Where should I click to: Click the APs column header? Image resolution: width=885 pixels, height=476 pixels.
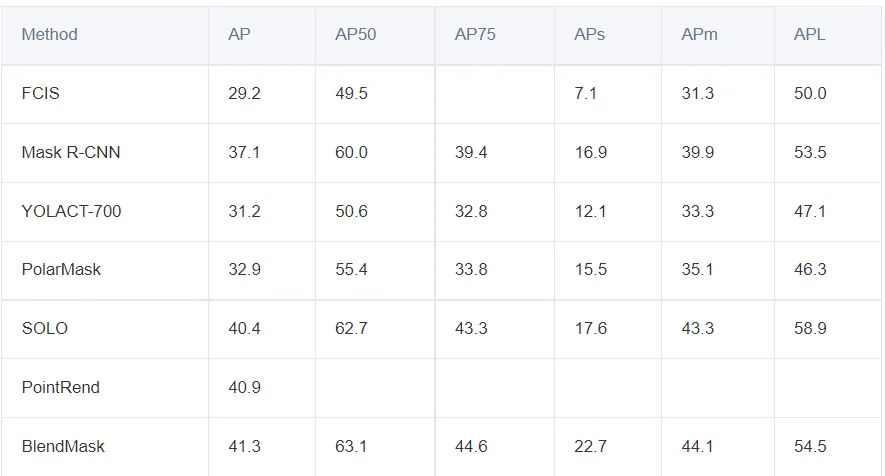click(x=589, y=35)
